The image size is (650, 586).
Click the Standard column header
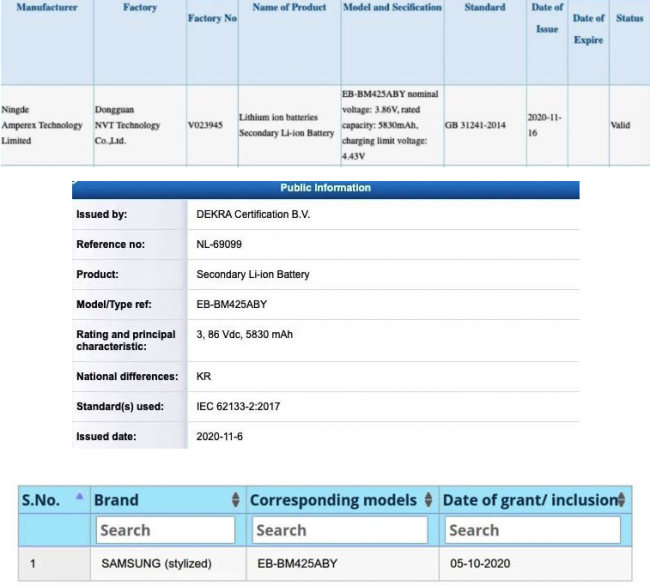[x=484, y=8]
